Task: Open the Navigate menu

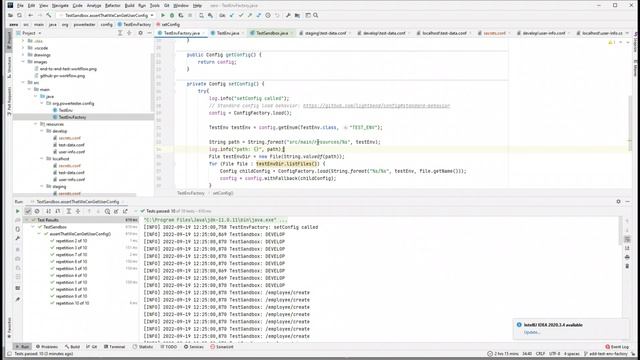Action: point(60,6)
